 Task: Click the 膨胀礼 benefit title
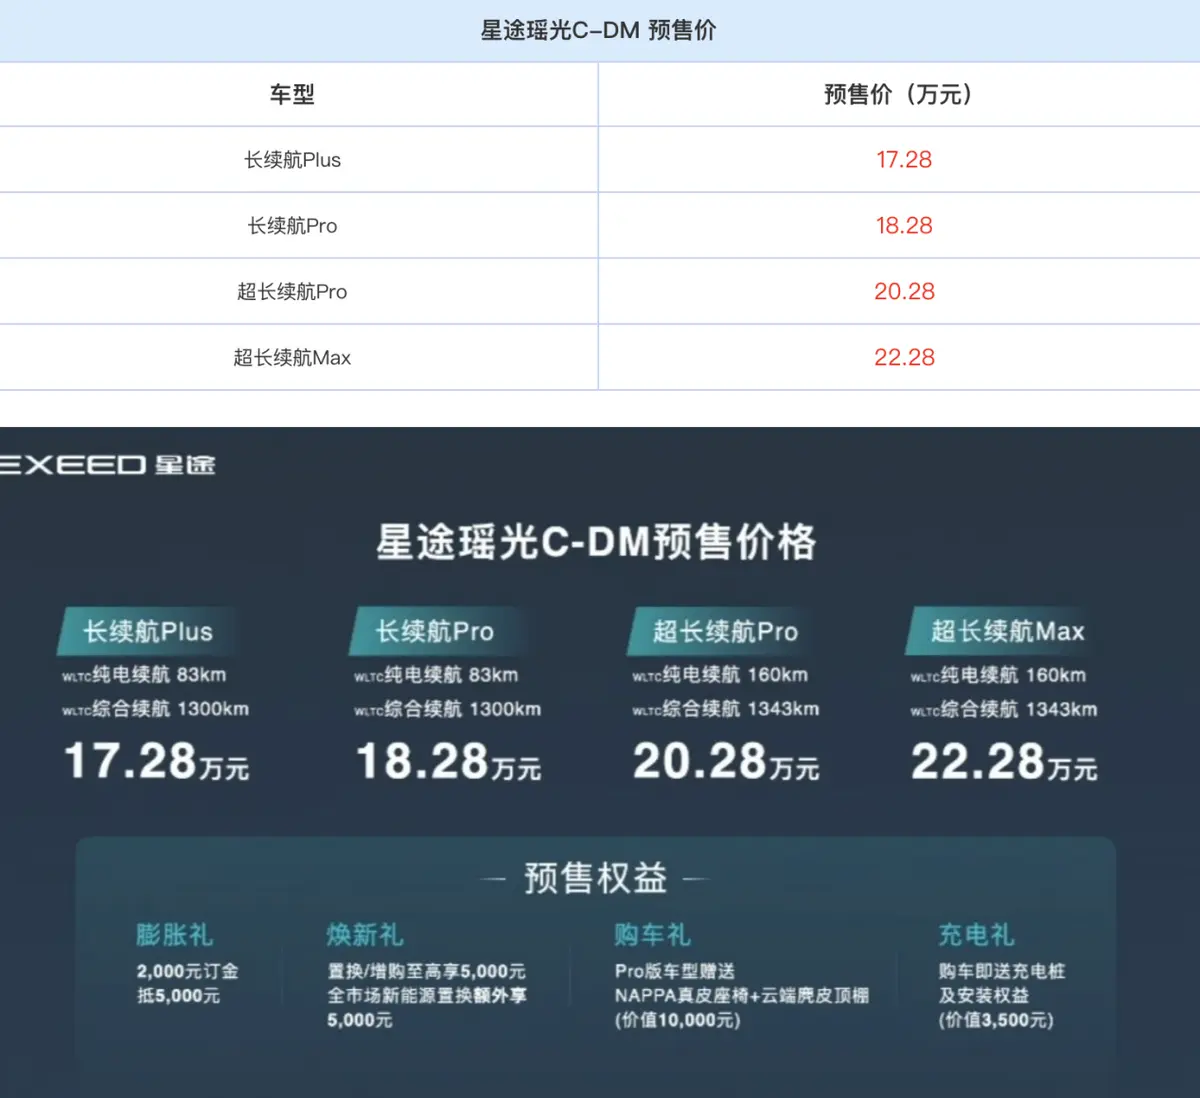(175, 935)
